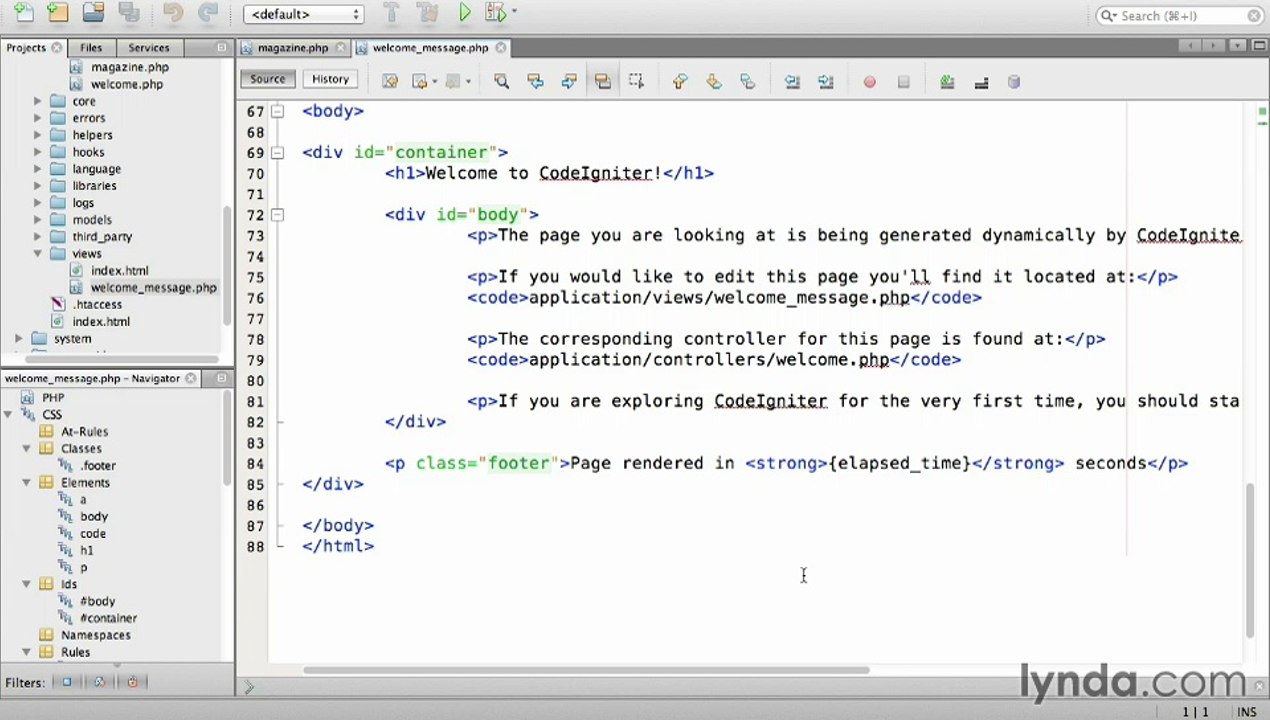The width and height of the screenshot is (1270, 720).
Task: Click Find Previous Occurrence icon
Action: click(535, 82)
